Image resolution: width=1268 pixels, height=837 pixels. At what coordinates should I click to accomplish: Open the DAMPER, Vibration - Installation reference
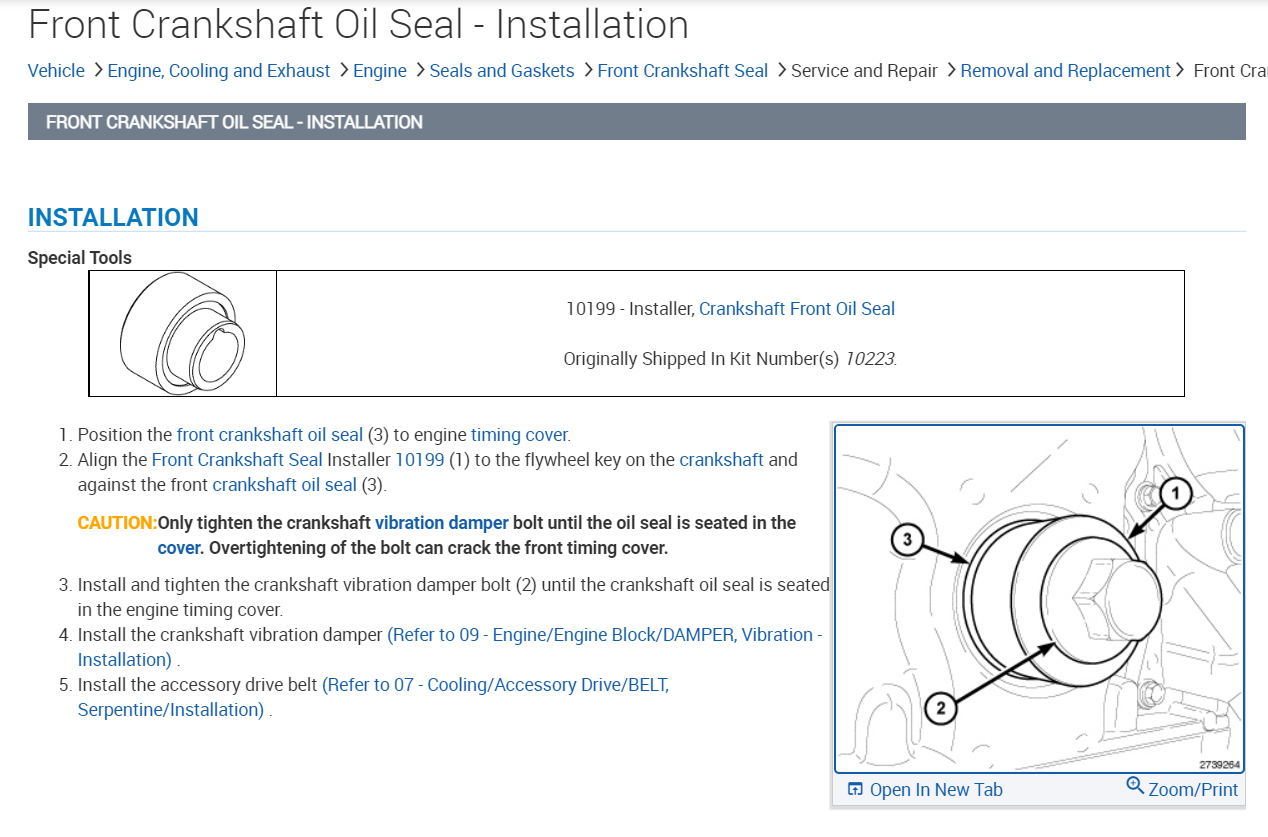click(x=605, y=634)
